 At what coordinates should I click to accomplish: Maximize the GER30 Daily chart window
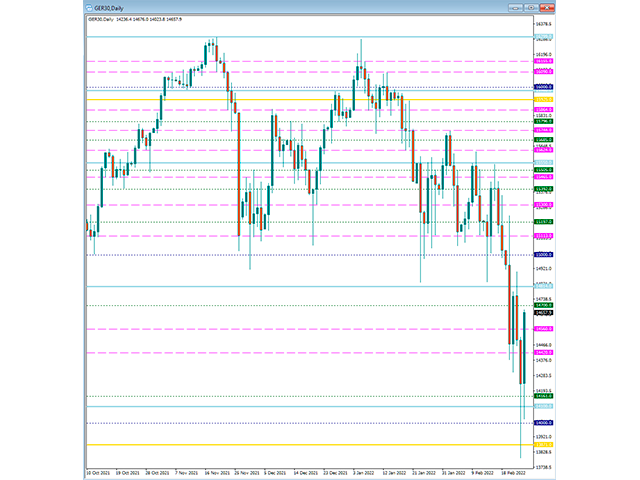(x=531, y=8)
